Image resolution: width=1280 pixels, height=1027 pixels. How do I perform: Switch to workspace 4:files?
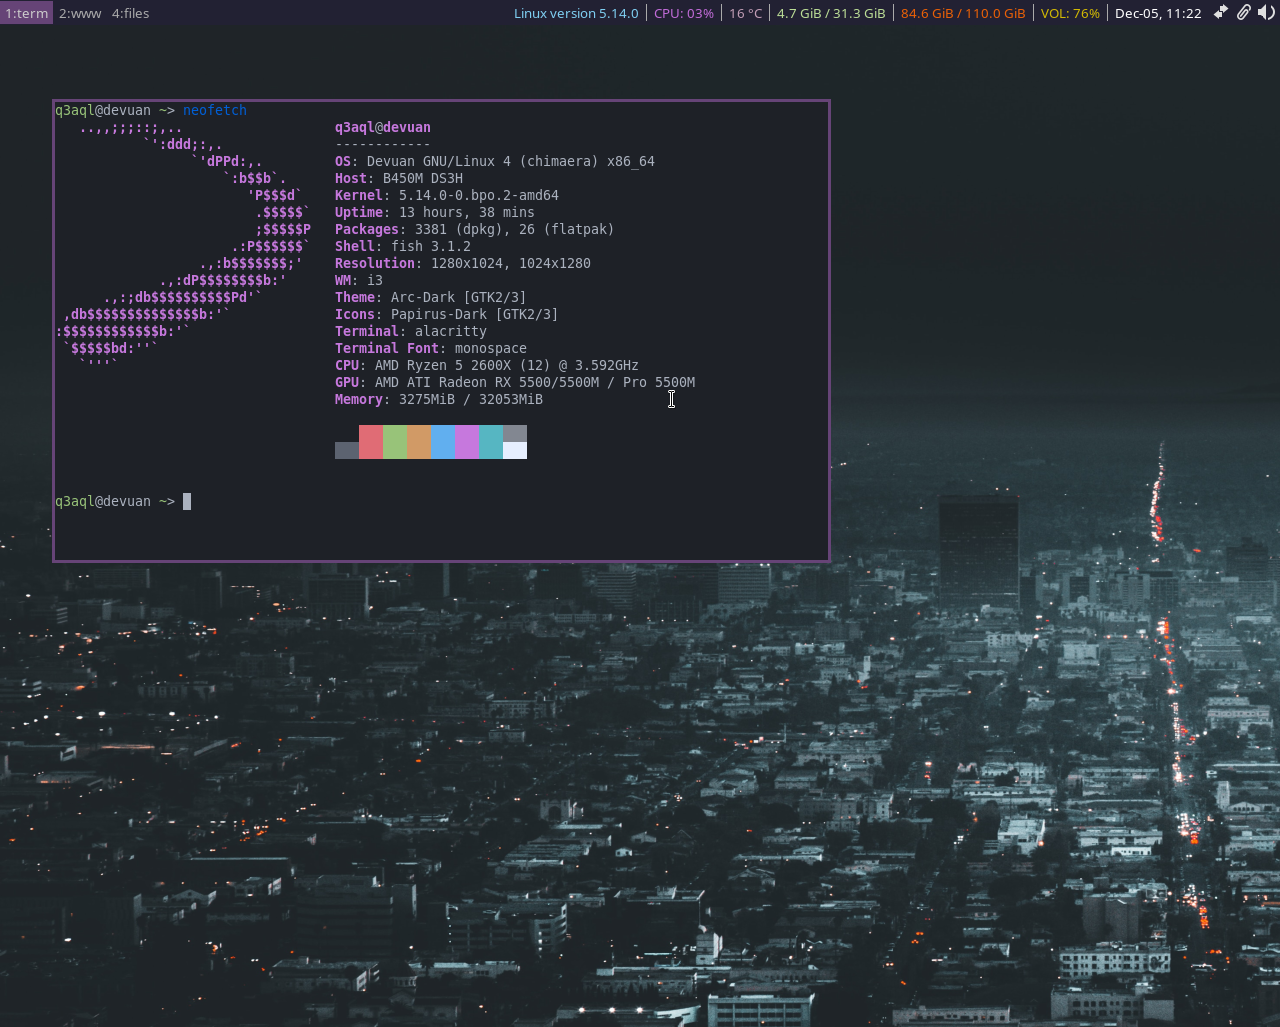pyautogui.click(x=131, y=13)
